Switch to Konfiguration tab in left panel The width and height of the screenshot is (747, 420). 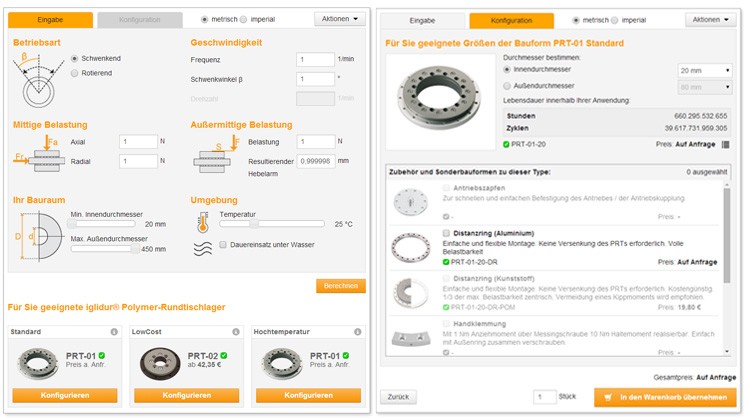coord(140,20)
